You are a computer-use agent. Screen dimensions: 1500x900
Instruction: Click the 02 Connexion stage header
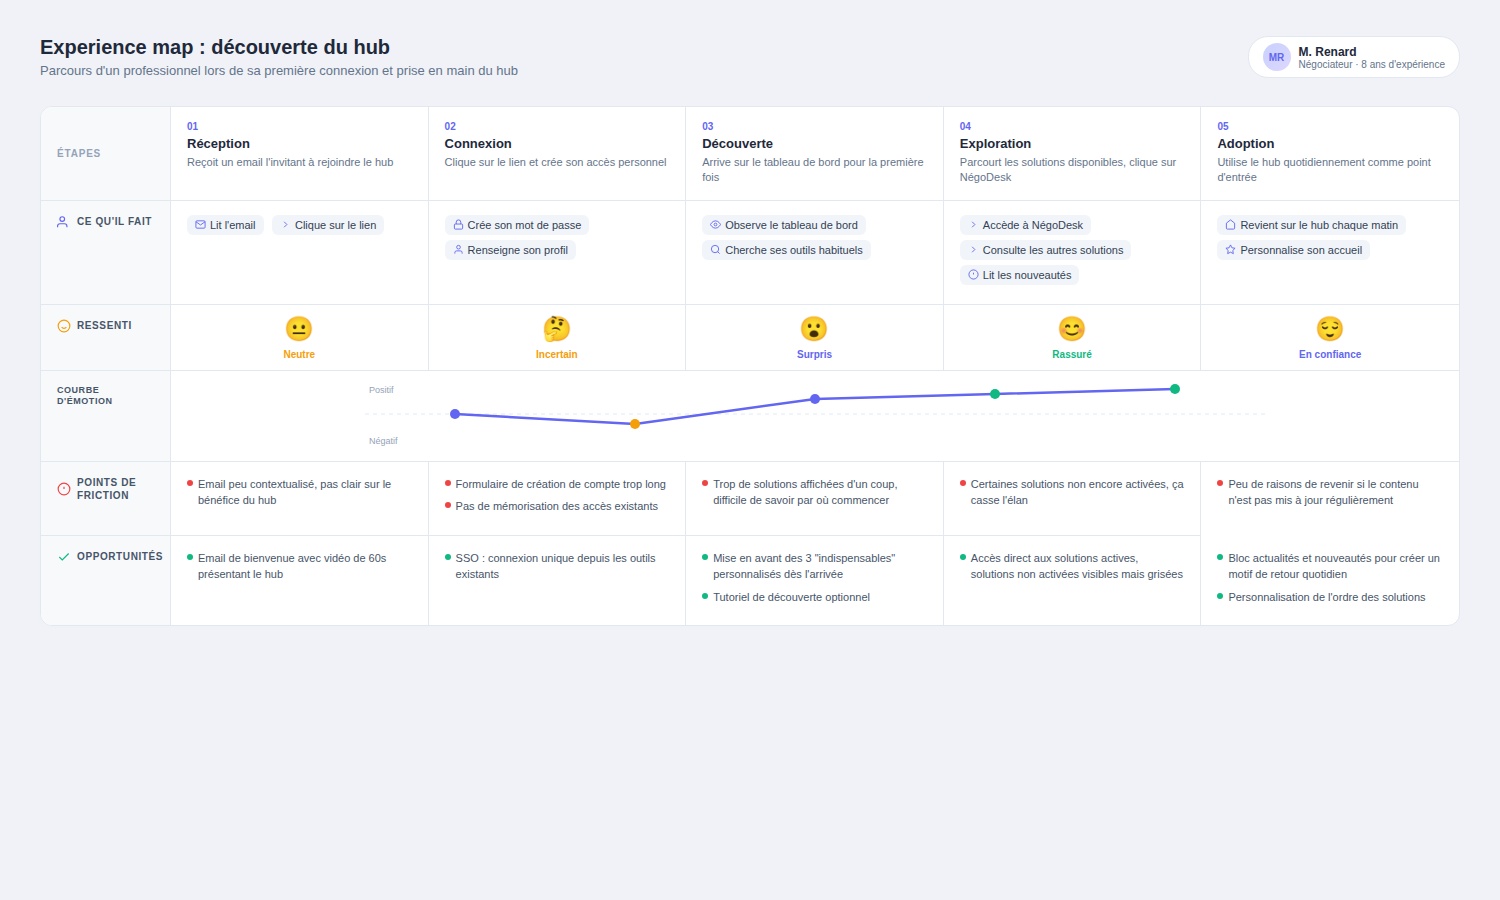557,153
